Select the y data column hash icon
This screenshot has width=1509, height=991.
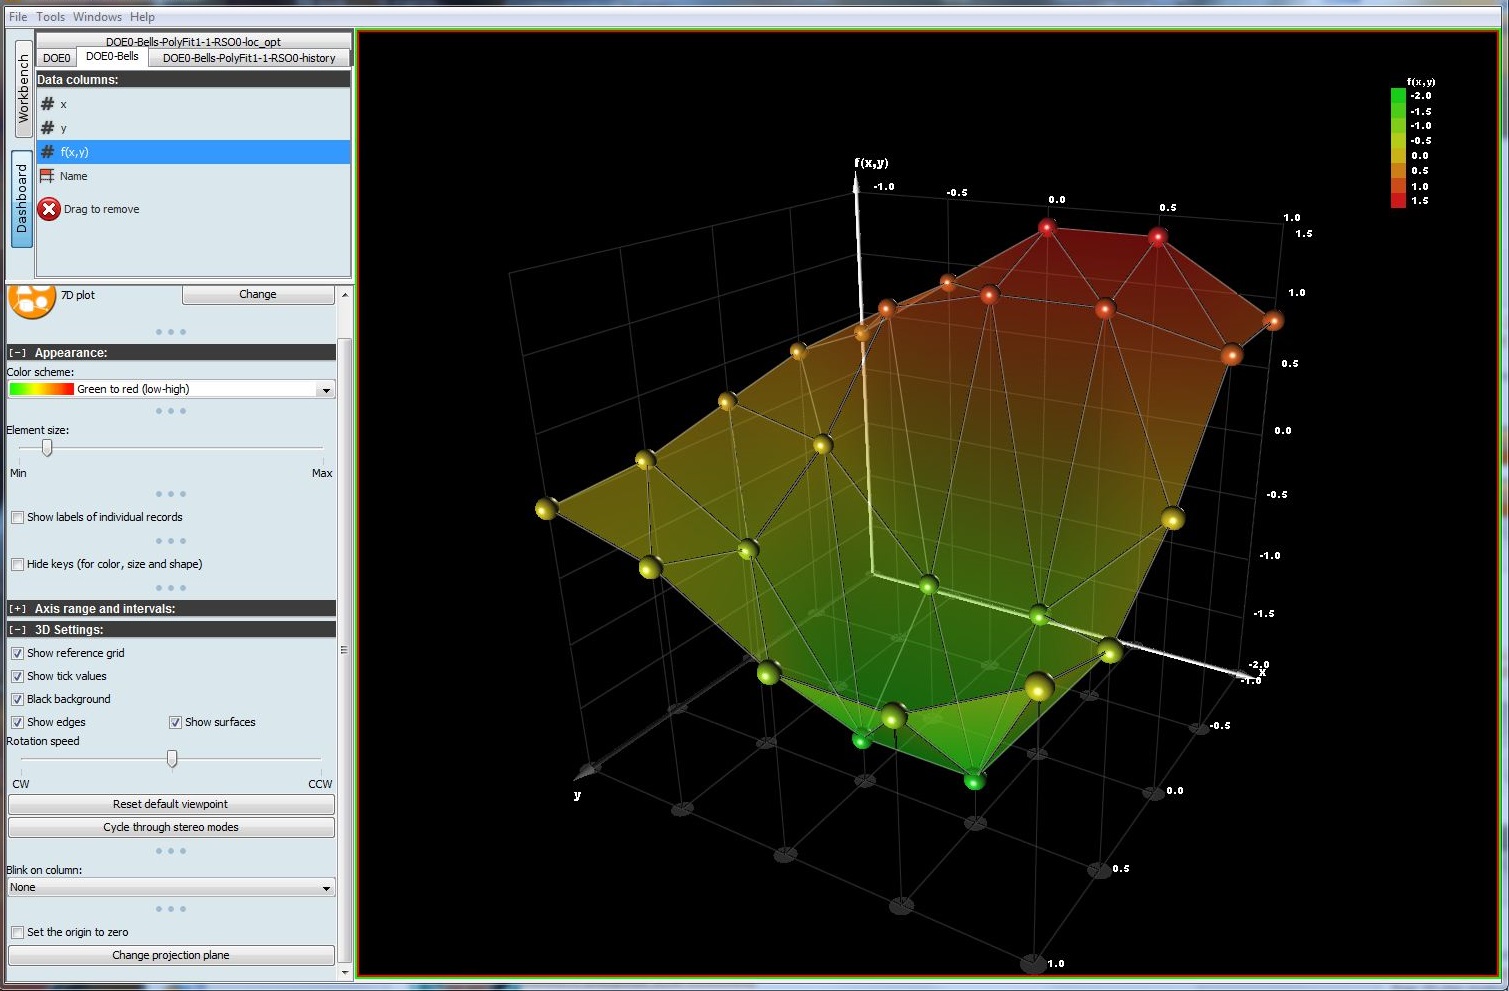47,128
